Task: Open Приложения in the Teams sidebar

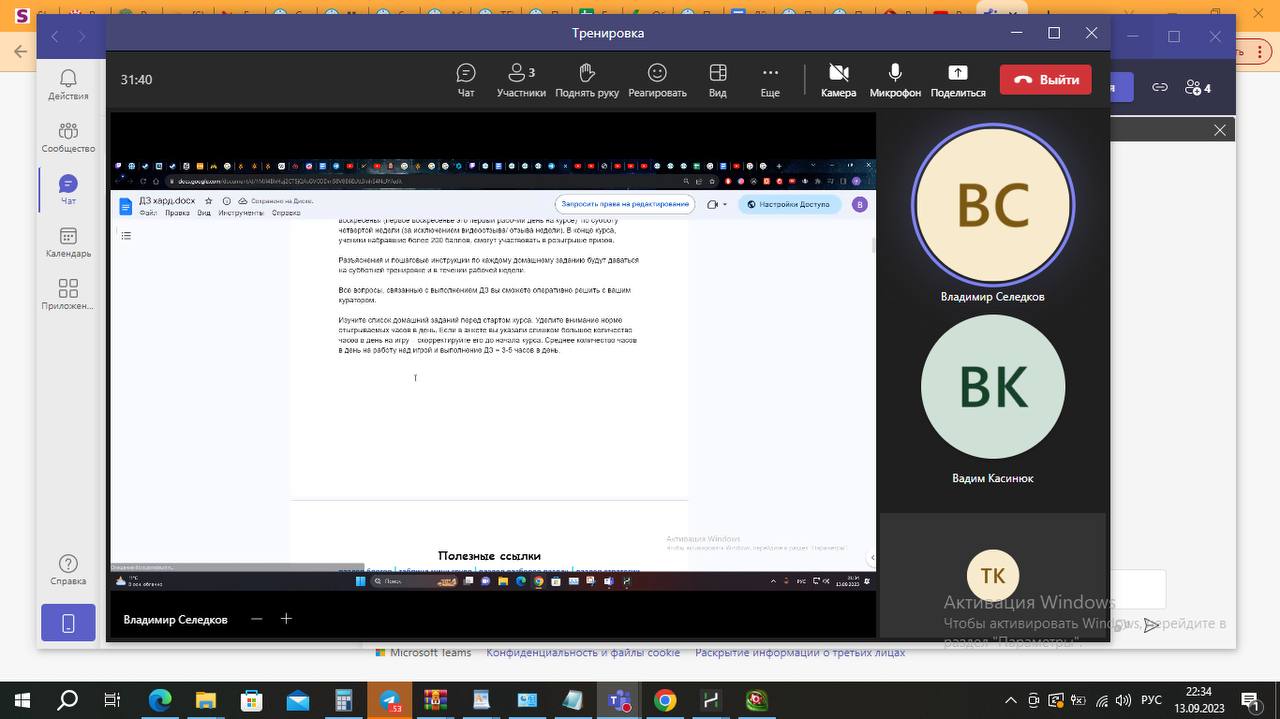Action: [x=68, y=294]
